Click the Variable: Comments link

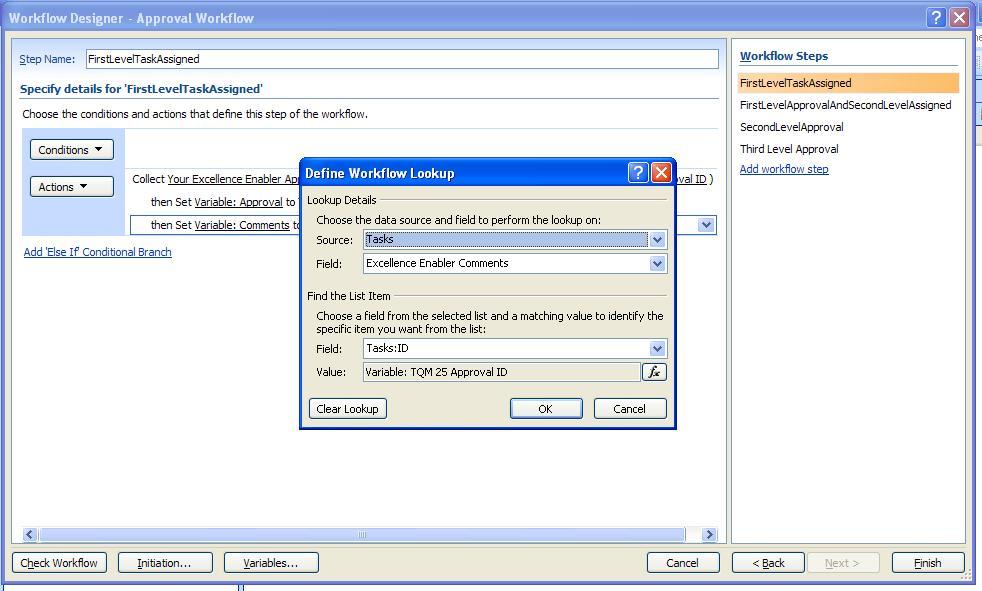242,225
